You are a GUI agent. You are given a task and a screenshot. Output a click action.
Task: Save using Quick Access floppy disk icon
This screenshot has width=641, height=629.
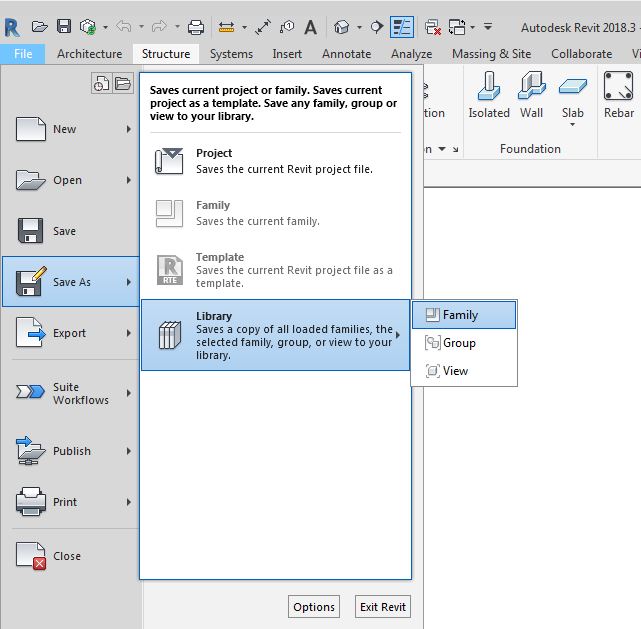pyautogui.click(x=63, y=27)
